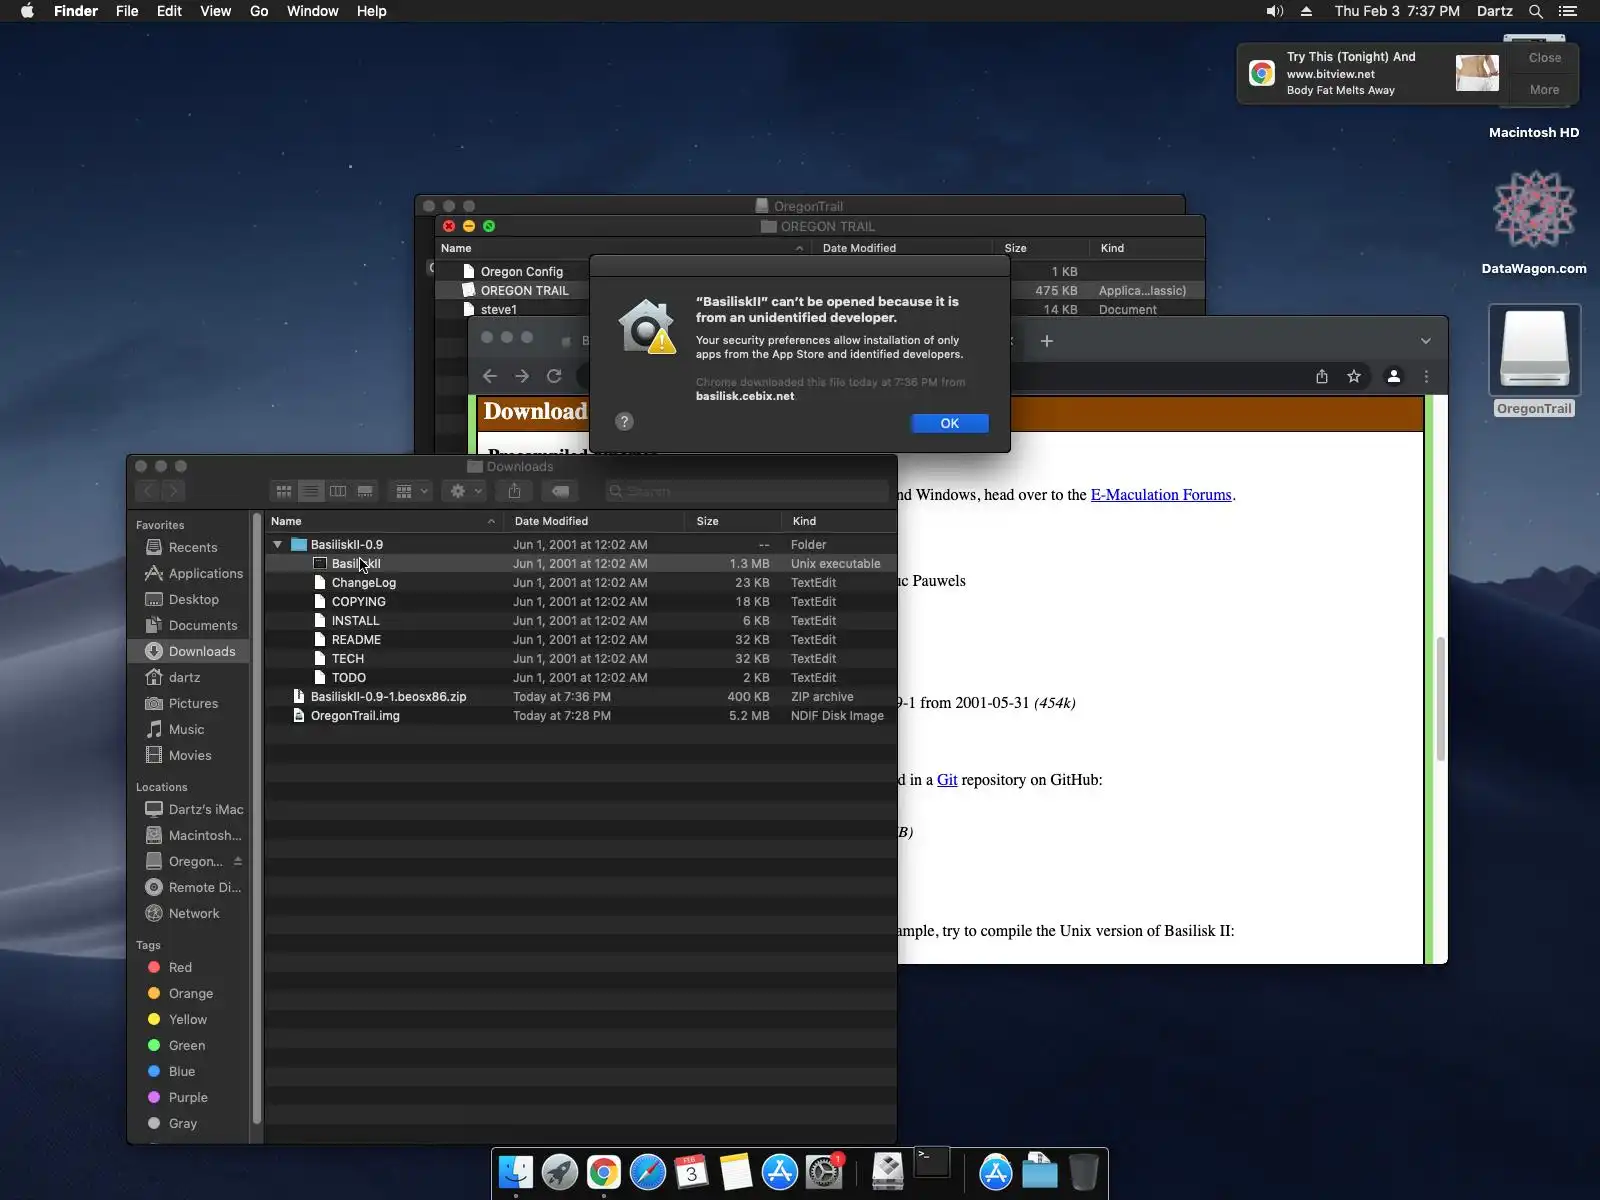Go back in the Downloads Finder window
The height and width of the screenshot is (1200, 1600).
pos(148,491)
